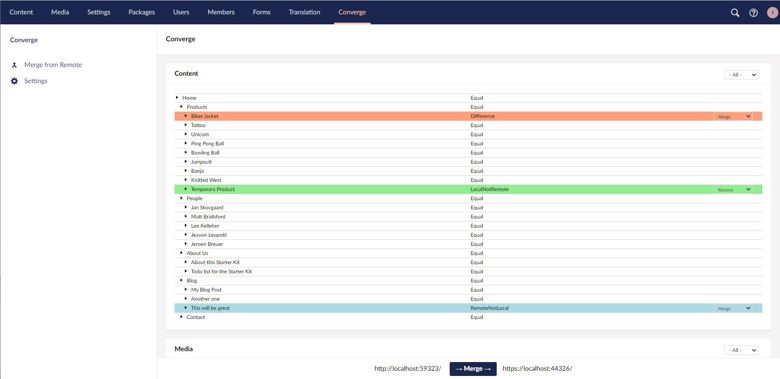The image size is (780, 379).
Task: Go to the Packages section
Action: click(x=142, y=12)
